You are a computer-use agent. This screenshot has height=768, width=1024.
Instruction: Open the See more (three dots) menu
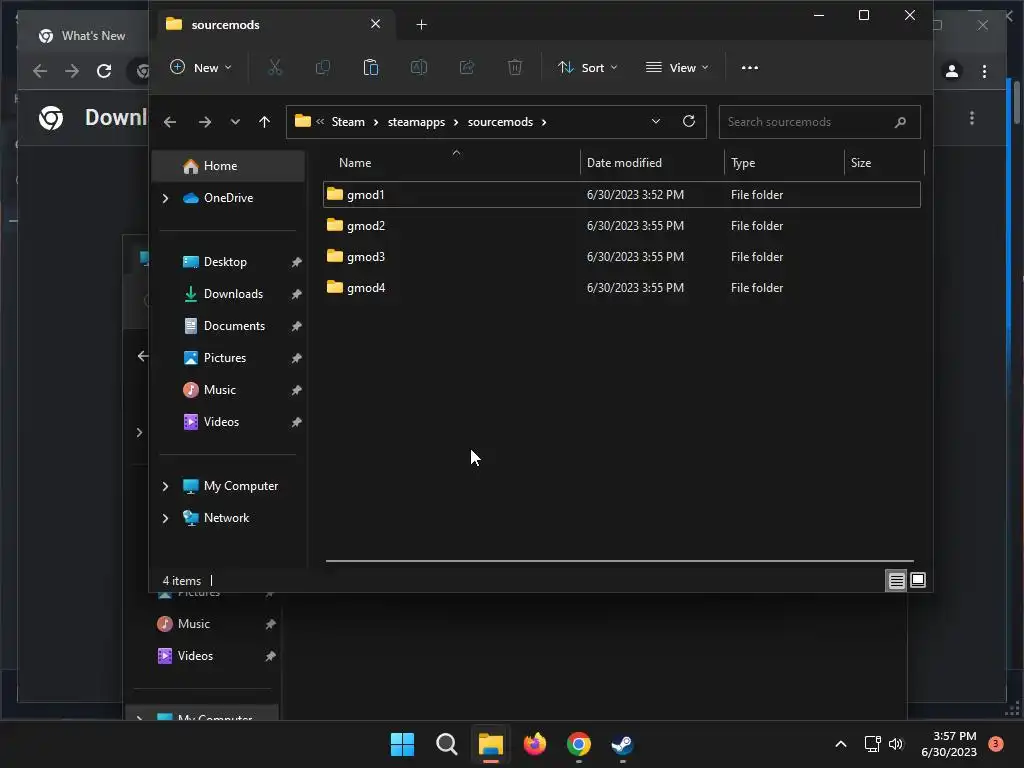750,67
